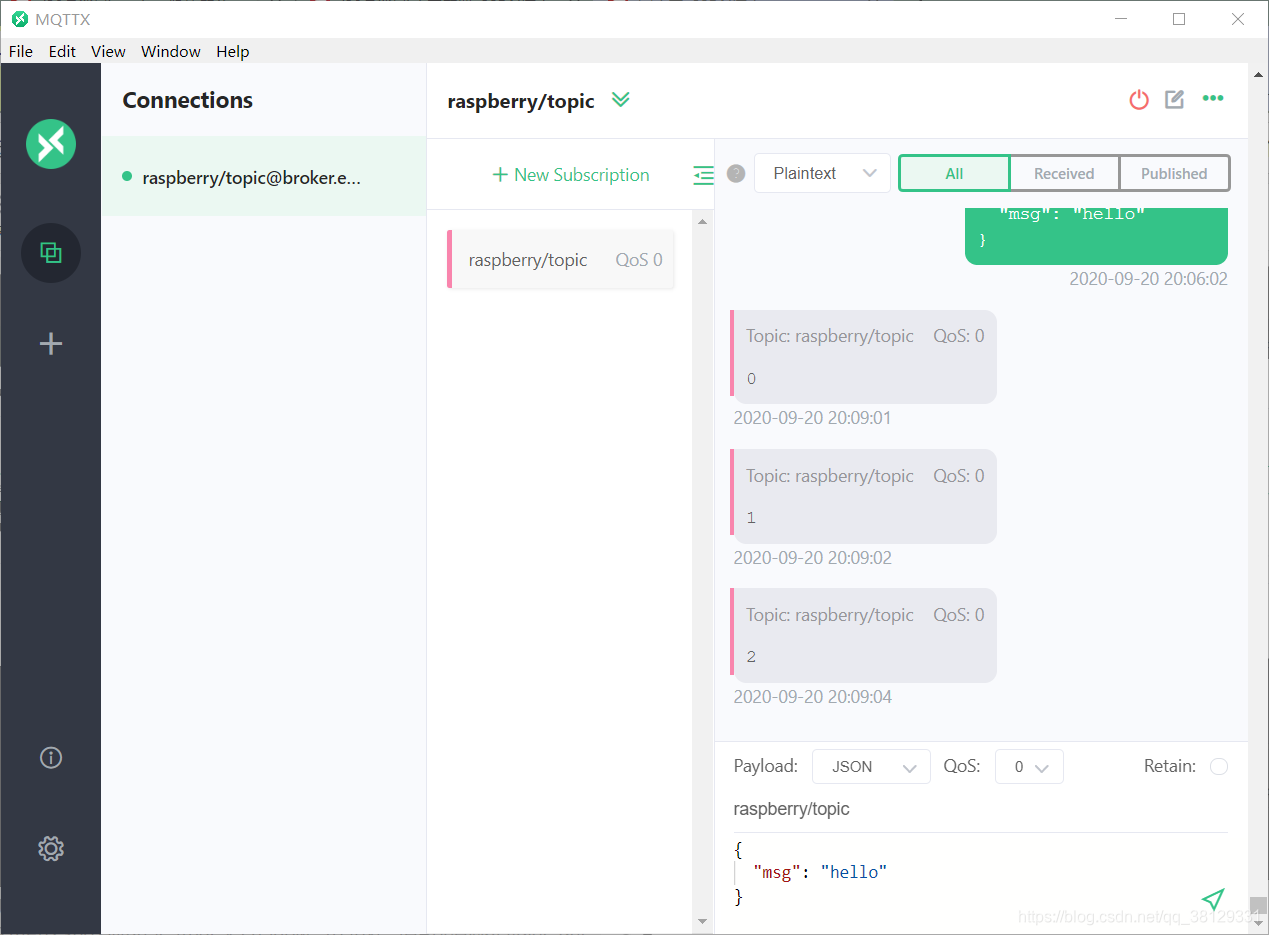Screen dimensions: 1269x935
Task: Click the received message with payload 1
Action: [x=864, y=497]
